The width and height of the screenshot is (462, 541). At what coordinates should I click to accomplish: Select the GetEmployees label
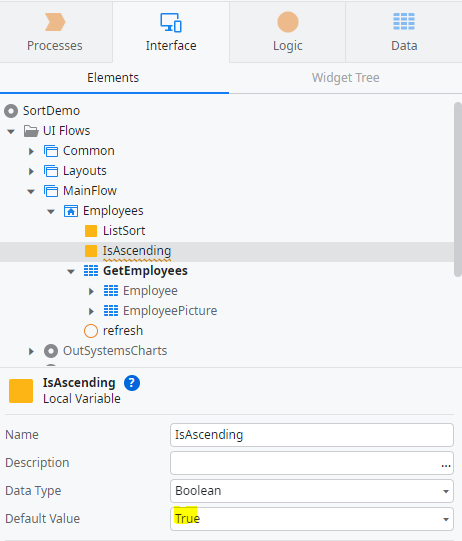pos(145,271)
